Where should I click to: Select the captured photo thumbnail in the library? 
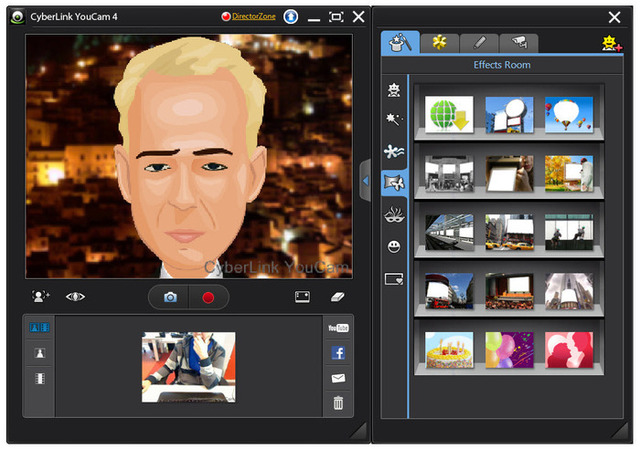point(189,367)
